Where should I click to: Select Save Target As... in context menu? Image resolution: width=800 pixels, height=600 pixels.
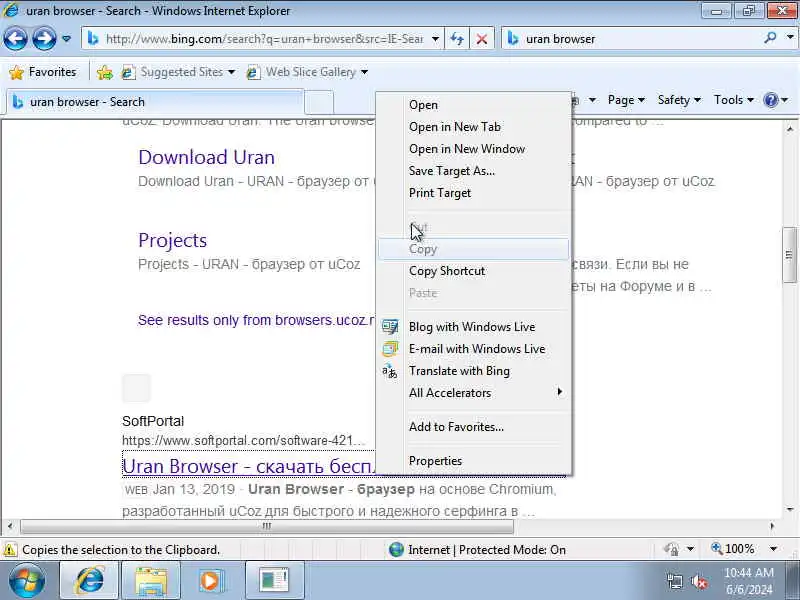click(473, 171)
